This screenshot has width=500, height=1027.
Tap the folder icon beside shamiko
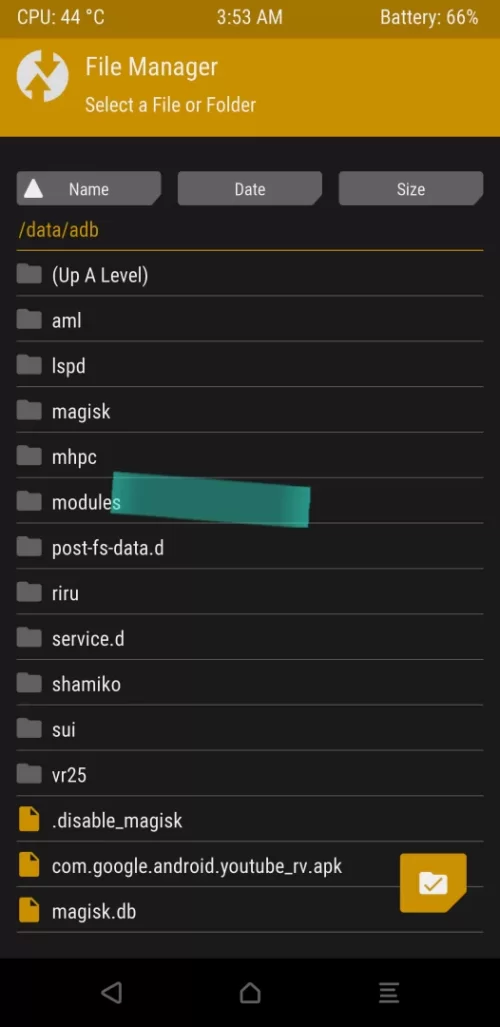click(29, 683)
